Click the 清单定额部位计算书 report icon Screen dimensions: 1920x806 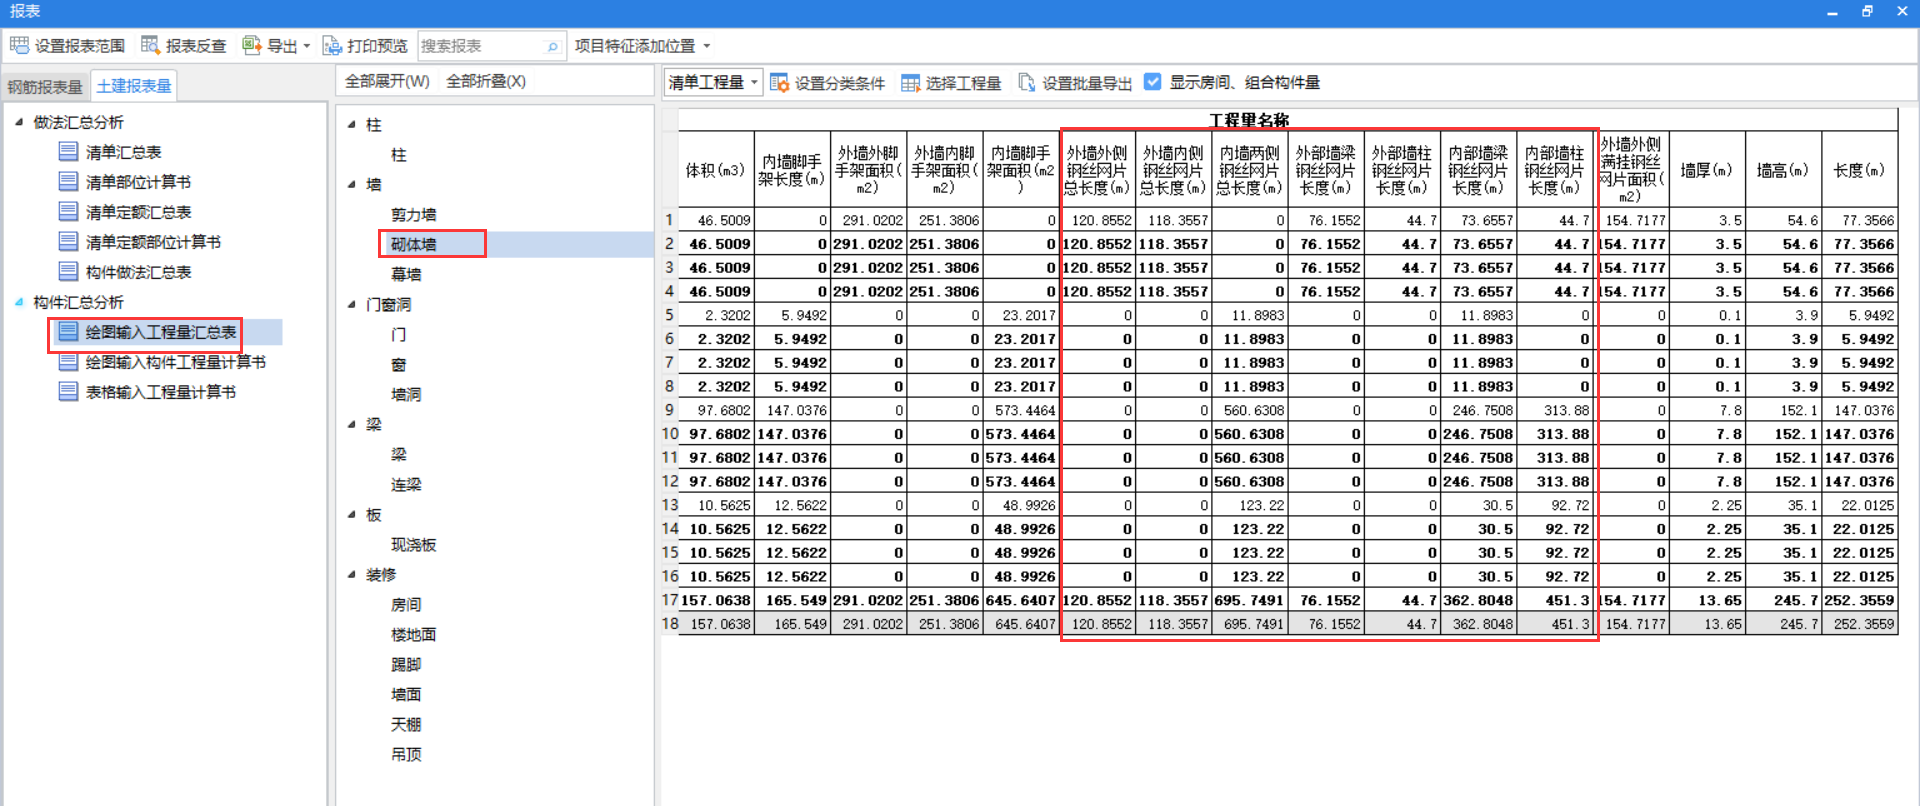(x=68, y=242)
